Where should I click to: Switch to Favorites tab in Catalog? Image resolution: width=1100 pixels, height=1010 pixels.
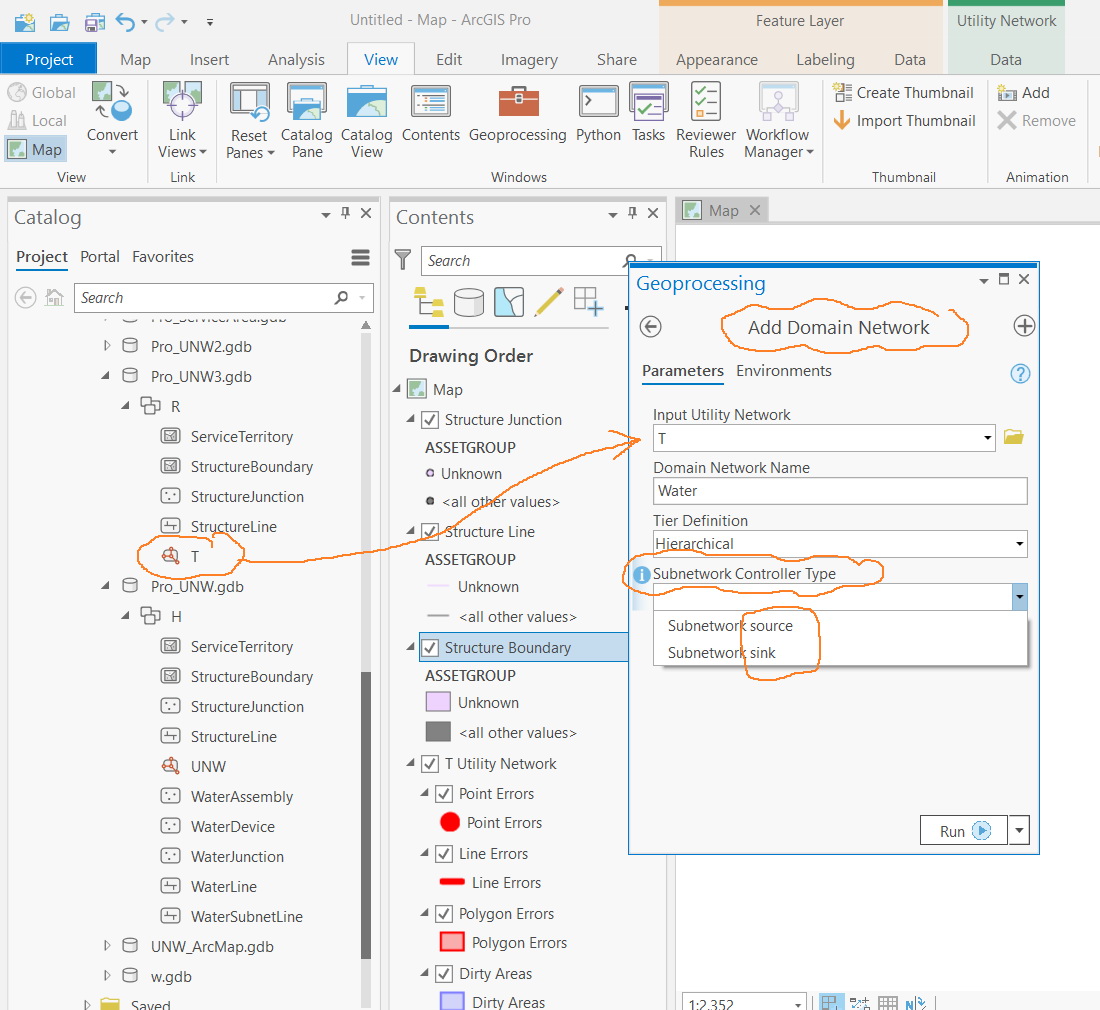pyautogui.click(x=163, y=257)
